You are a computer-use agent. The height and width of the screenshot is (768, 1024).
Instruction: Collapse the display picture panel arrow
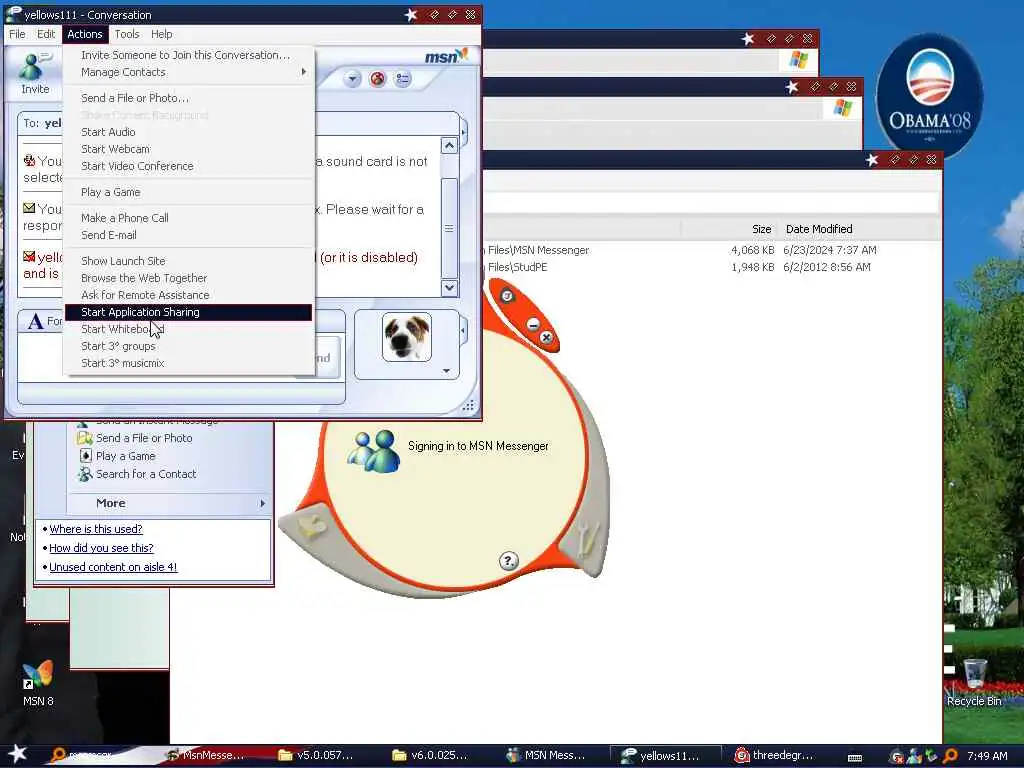464,331
